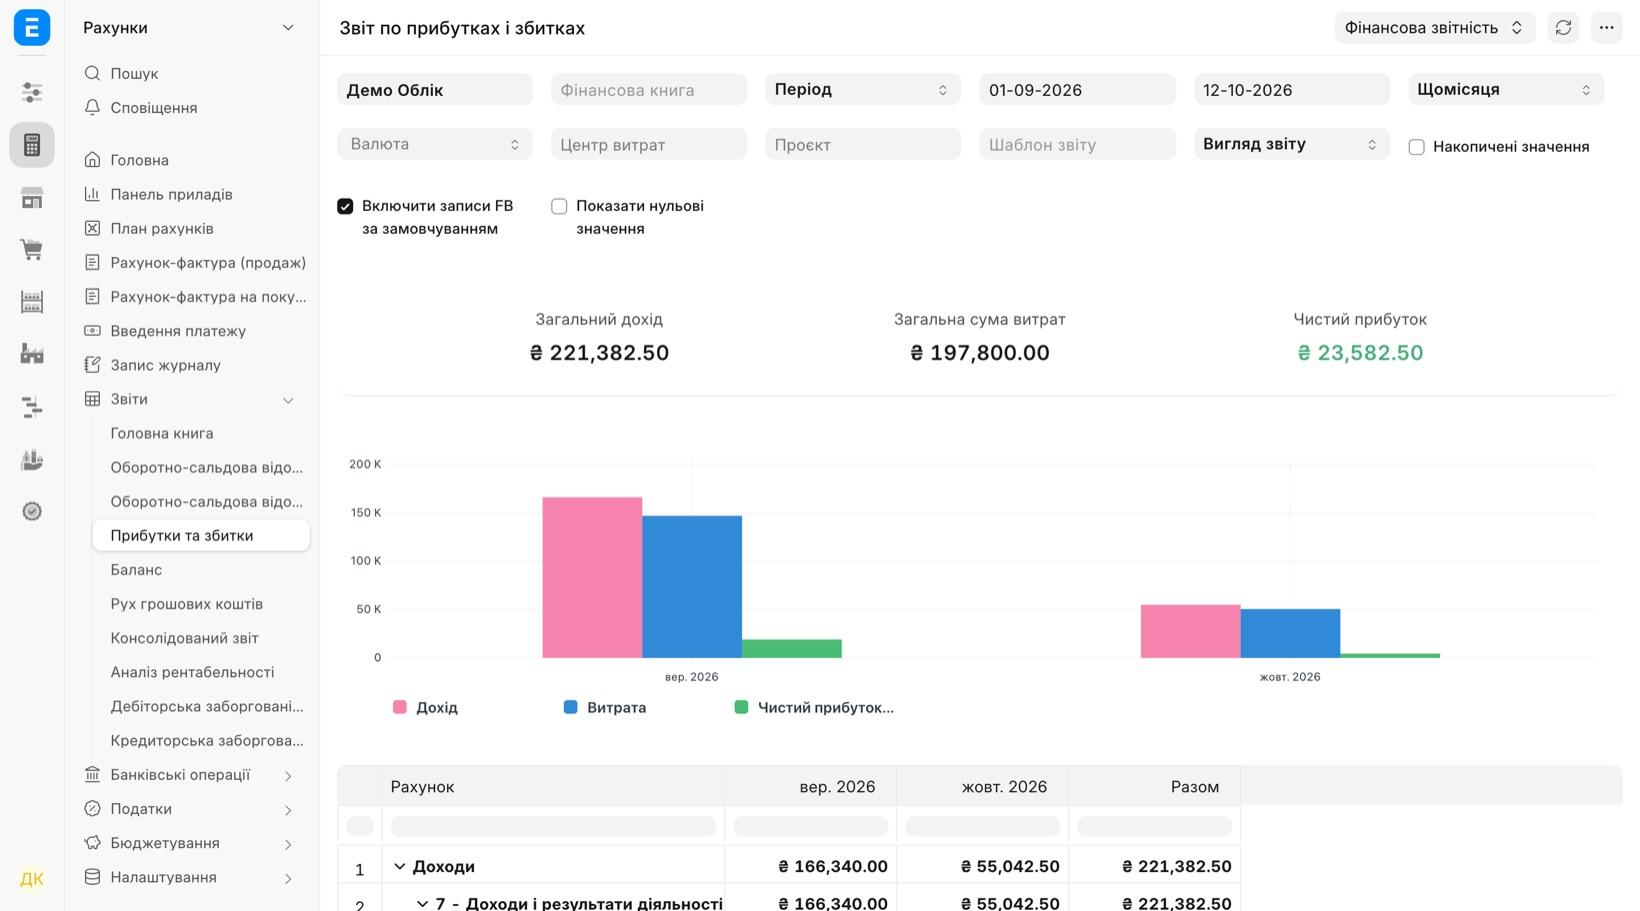Open the storefront selling module icon

coord(32,198)
